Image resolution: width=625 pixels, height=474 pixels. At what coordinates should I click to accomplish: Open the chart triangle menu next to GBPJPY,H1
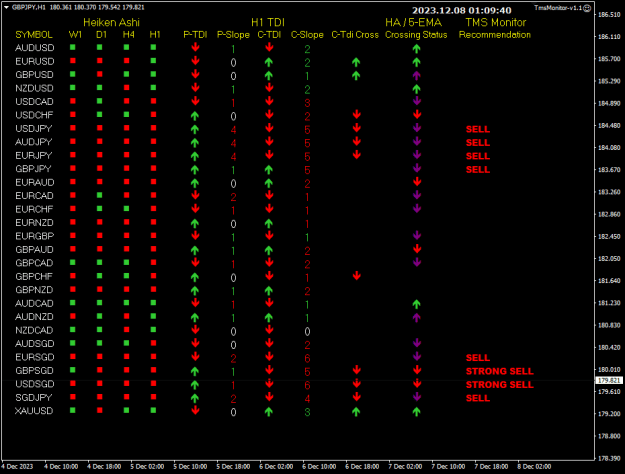[6, 8]
